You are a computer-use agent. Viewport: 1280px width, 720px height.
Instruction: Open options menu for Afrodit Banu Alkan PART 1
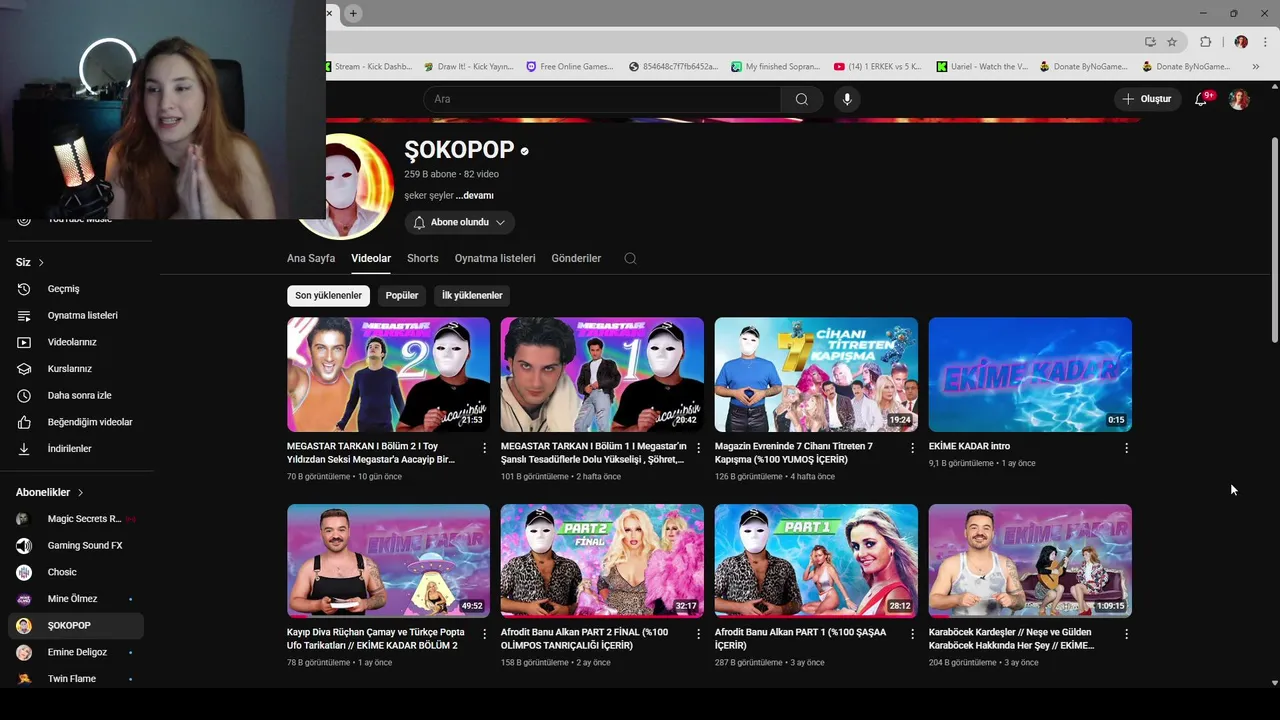pos(912,634)
